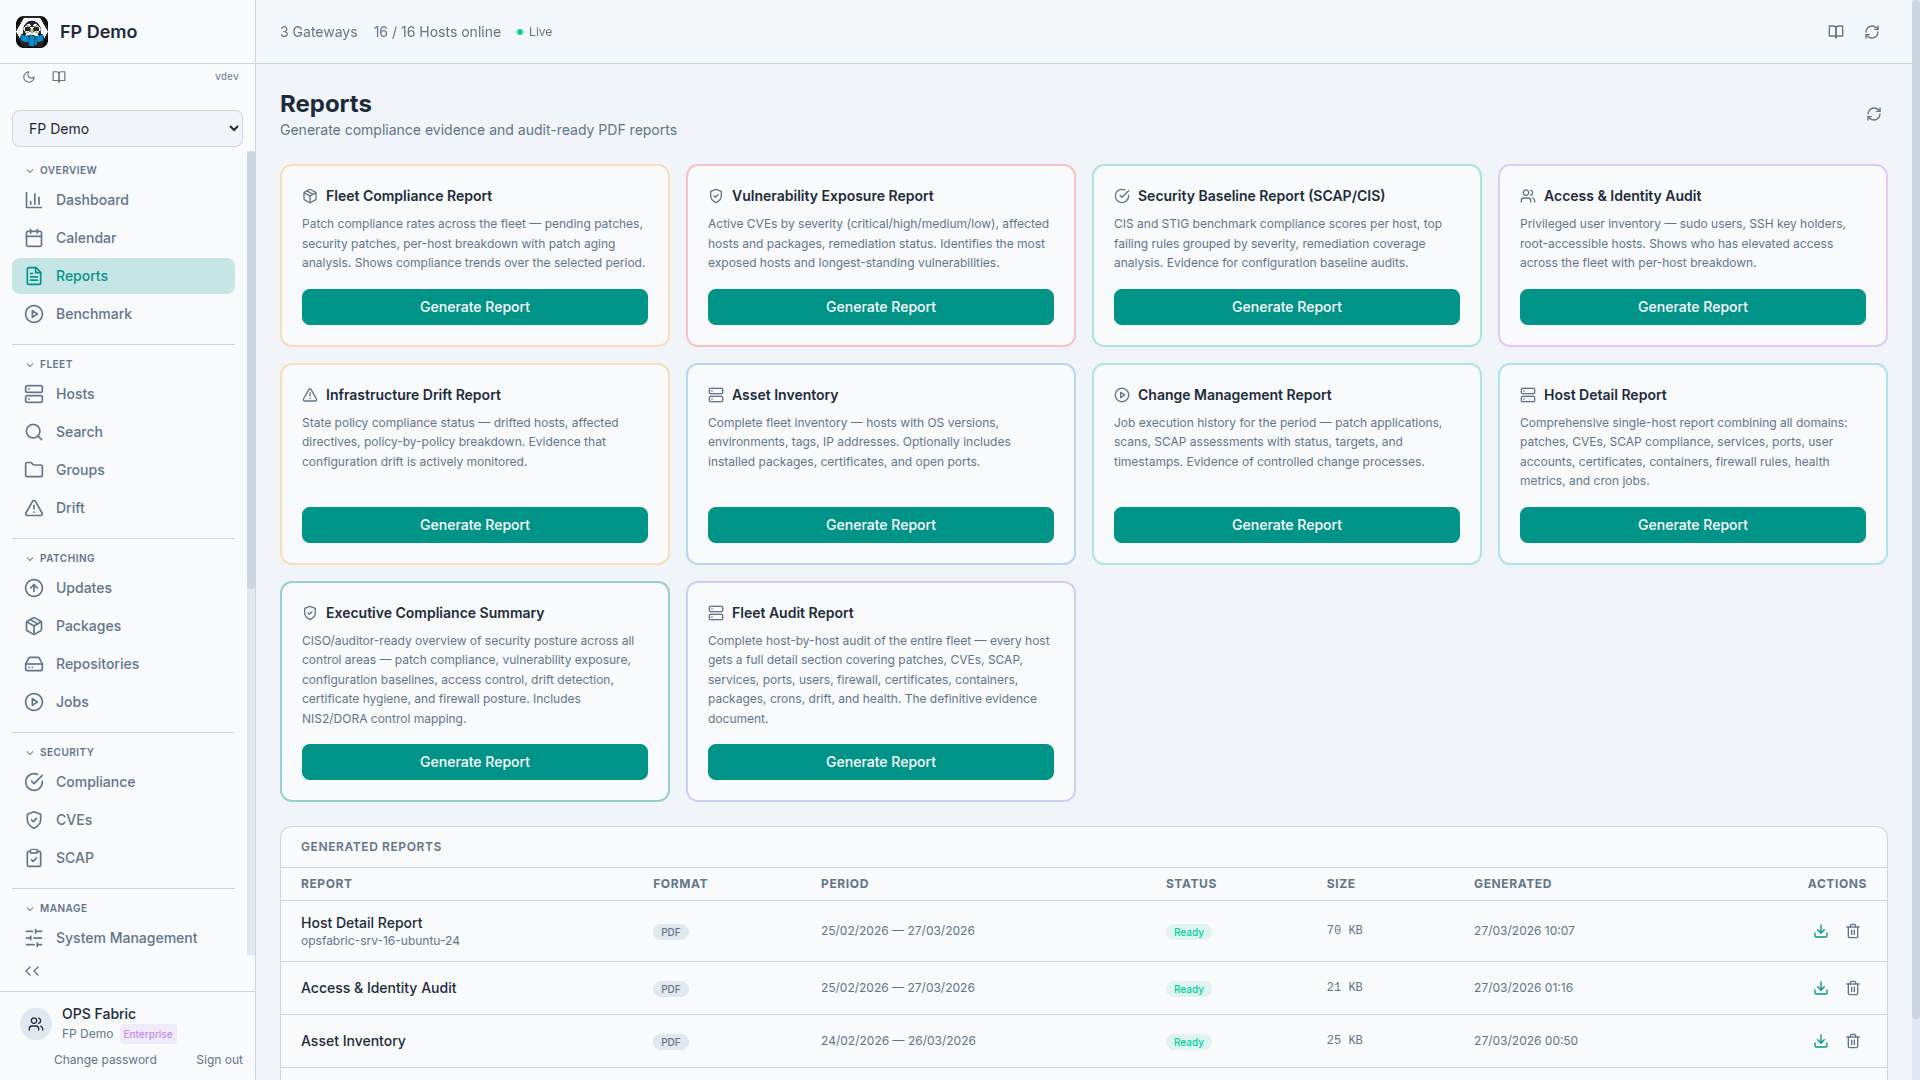Toggle dark mode with the moon icon
Screen dimensions: 1920x1080
(28, 77)
